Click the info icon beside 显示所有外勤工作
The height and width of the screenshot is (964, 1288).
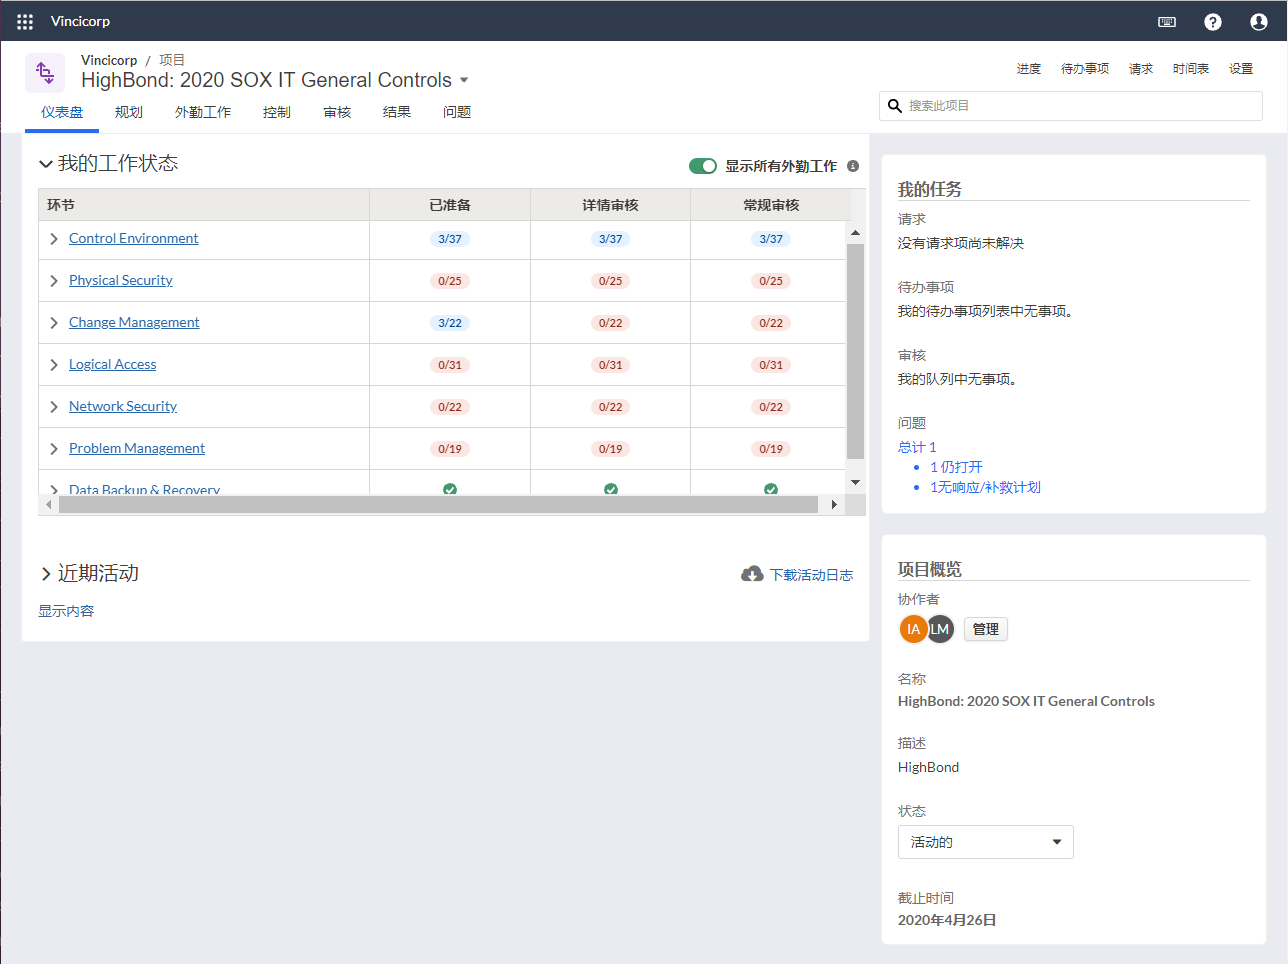pos(853,166)
